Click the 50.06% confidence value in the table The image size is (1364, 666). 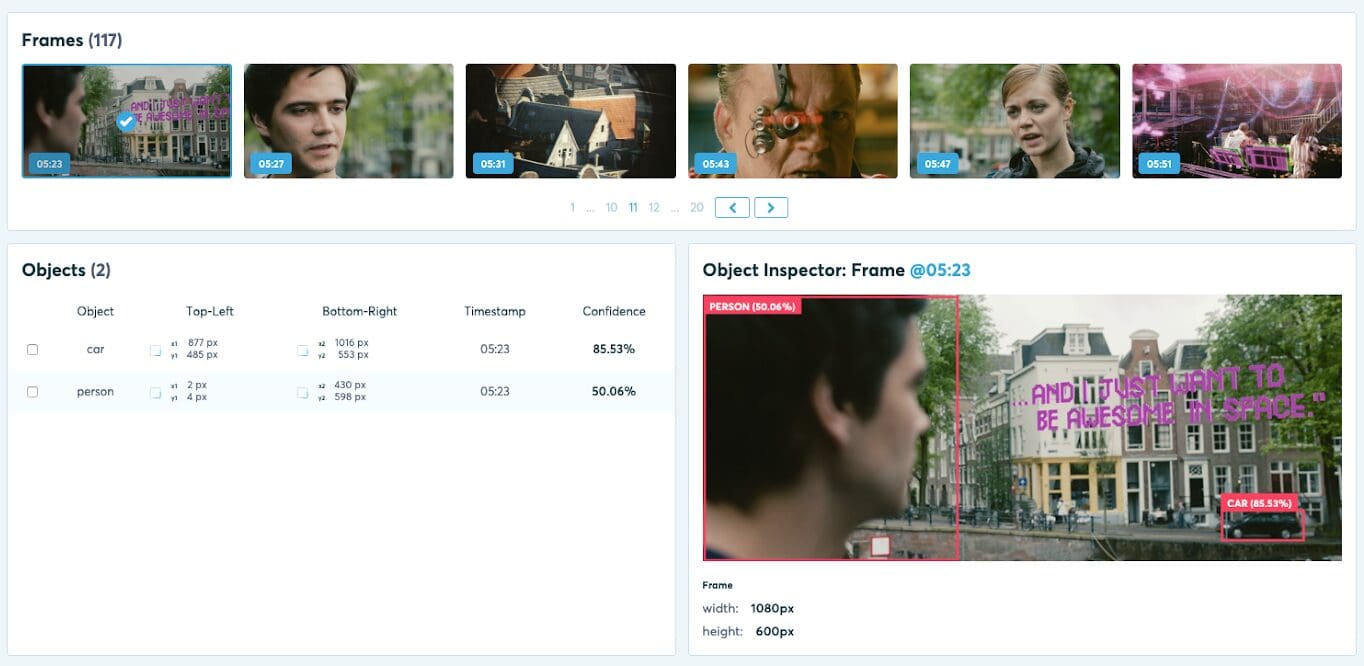tap(614, 392)
